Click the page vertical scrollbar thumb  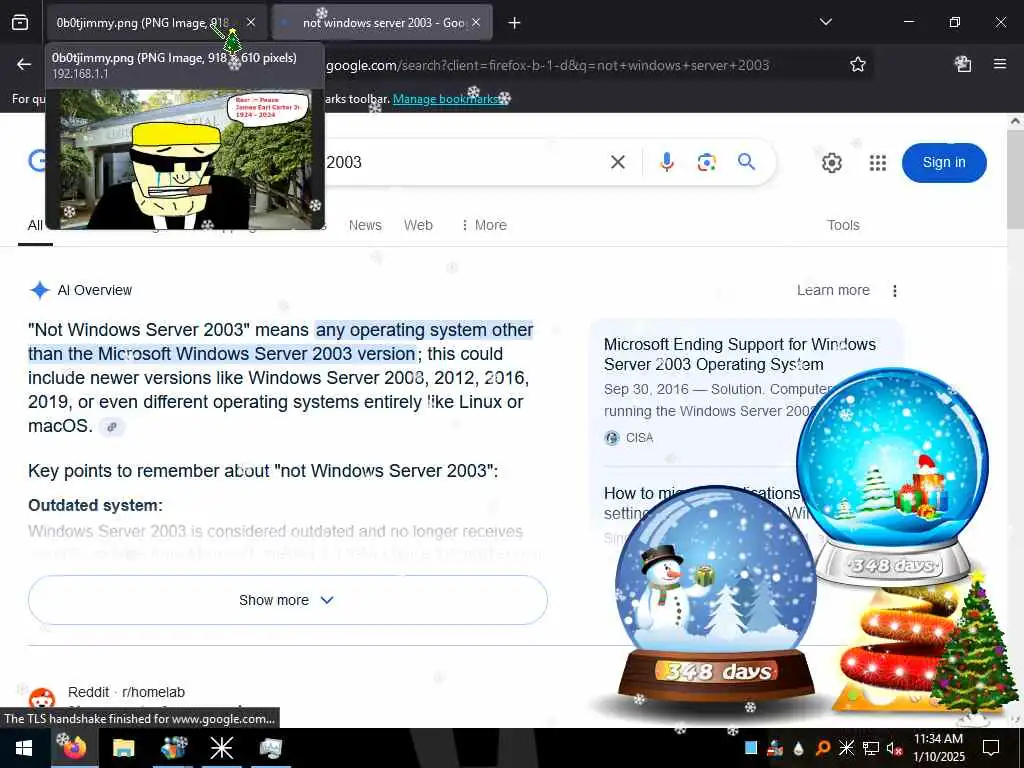coord(1015,179)
